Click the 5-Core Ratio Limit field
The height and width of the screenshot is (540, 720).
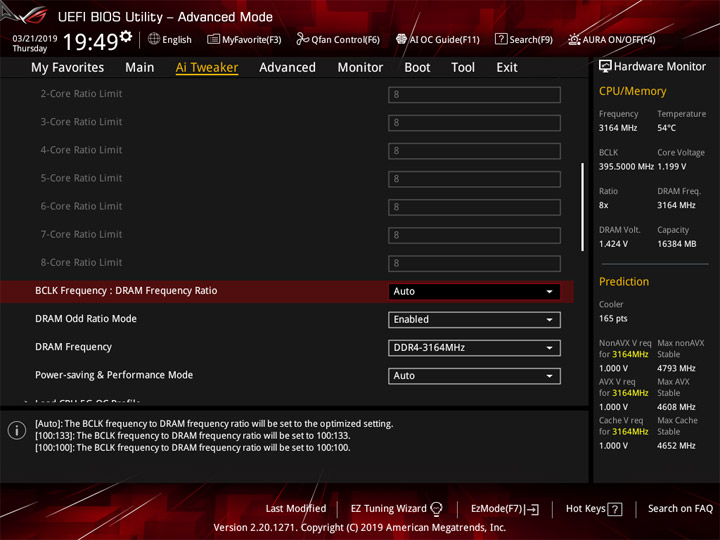click(x=474, y=179)
